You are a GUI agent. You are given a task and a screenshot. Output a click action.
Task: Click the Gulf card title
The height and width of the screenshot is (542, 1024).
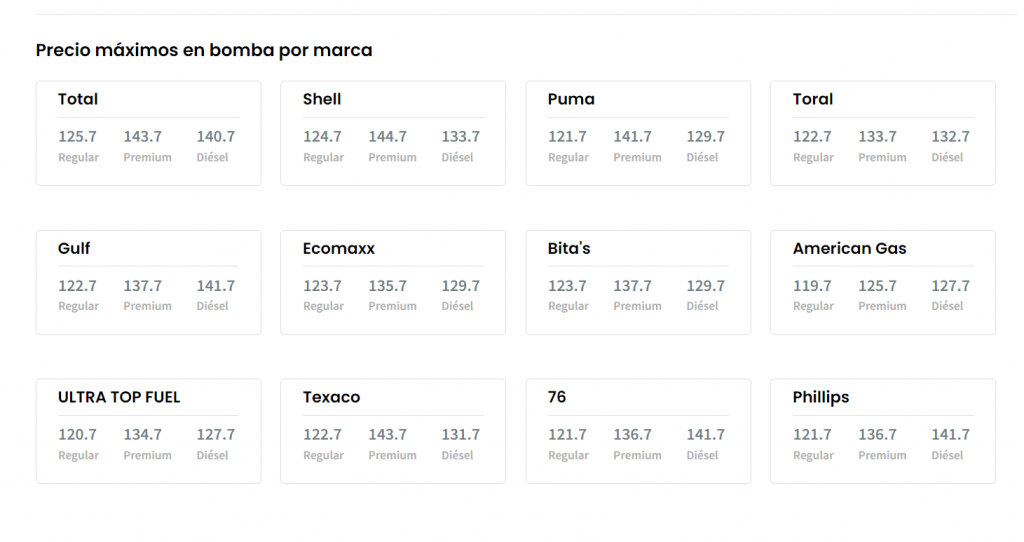[74, 248]
